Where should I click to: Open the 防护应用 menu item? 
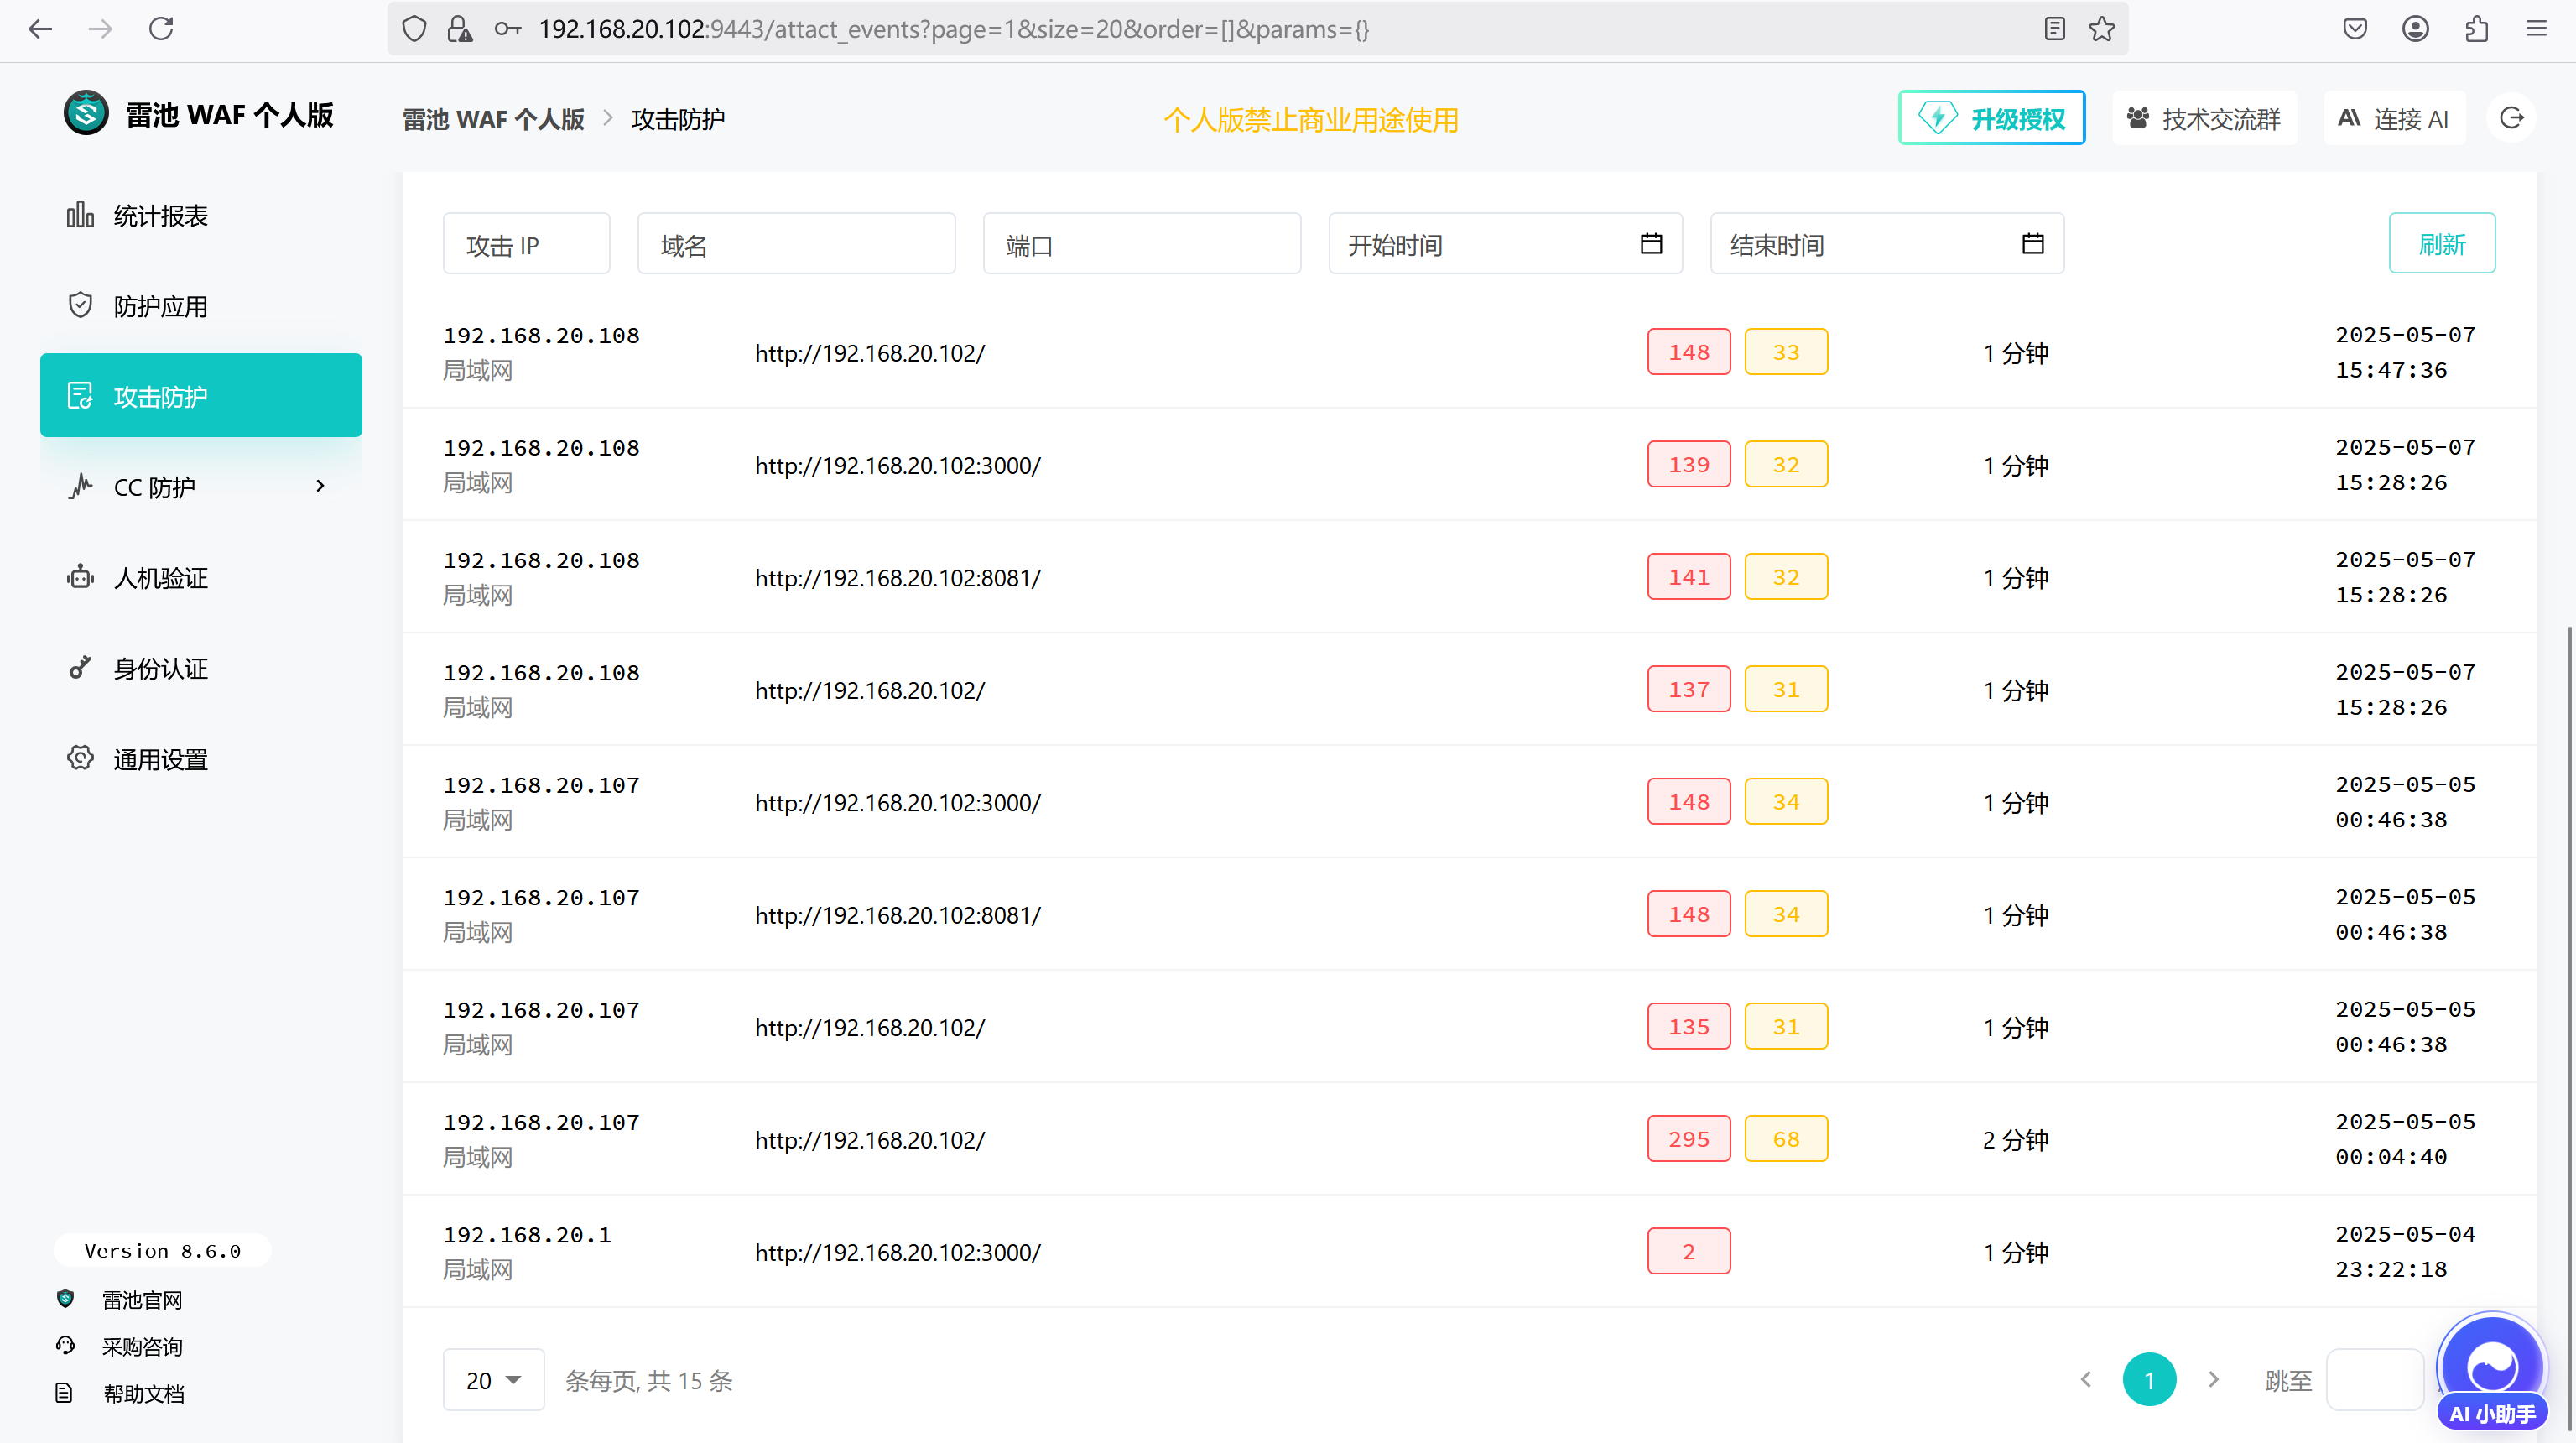tap(201, 306)
